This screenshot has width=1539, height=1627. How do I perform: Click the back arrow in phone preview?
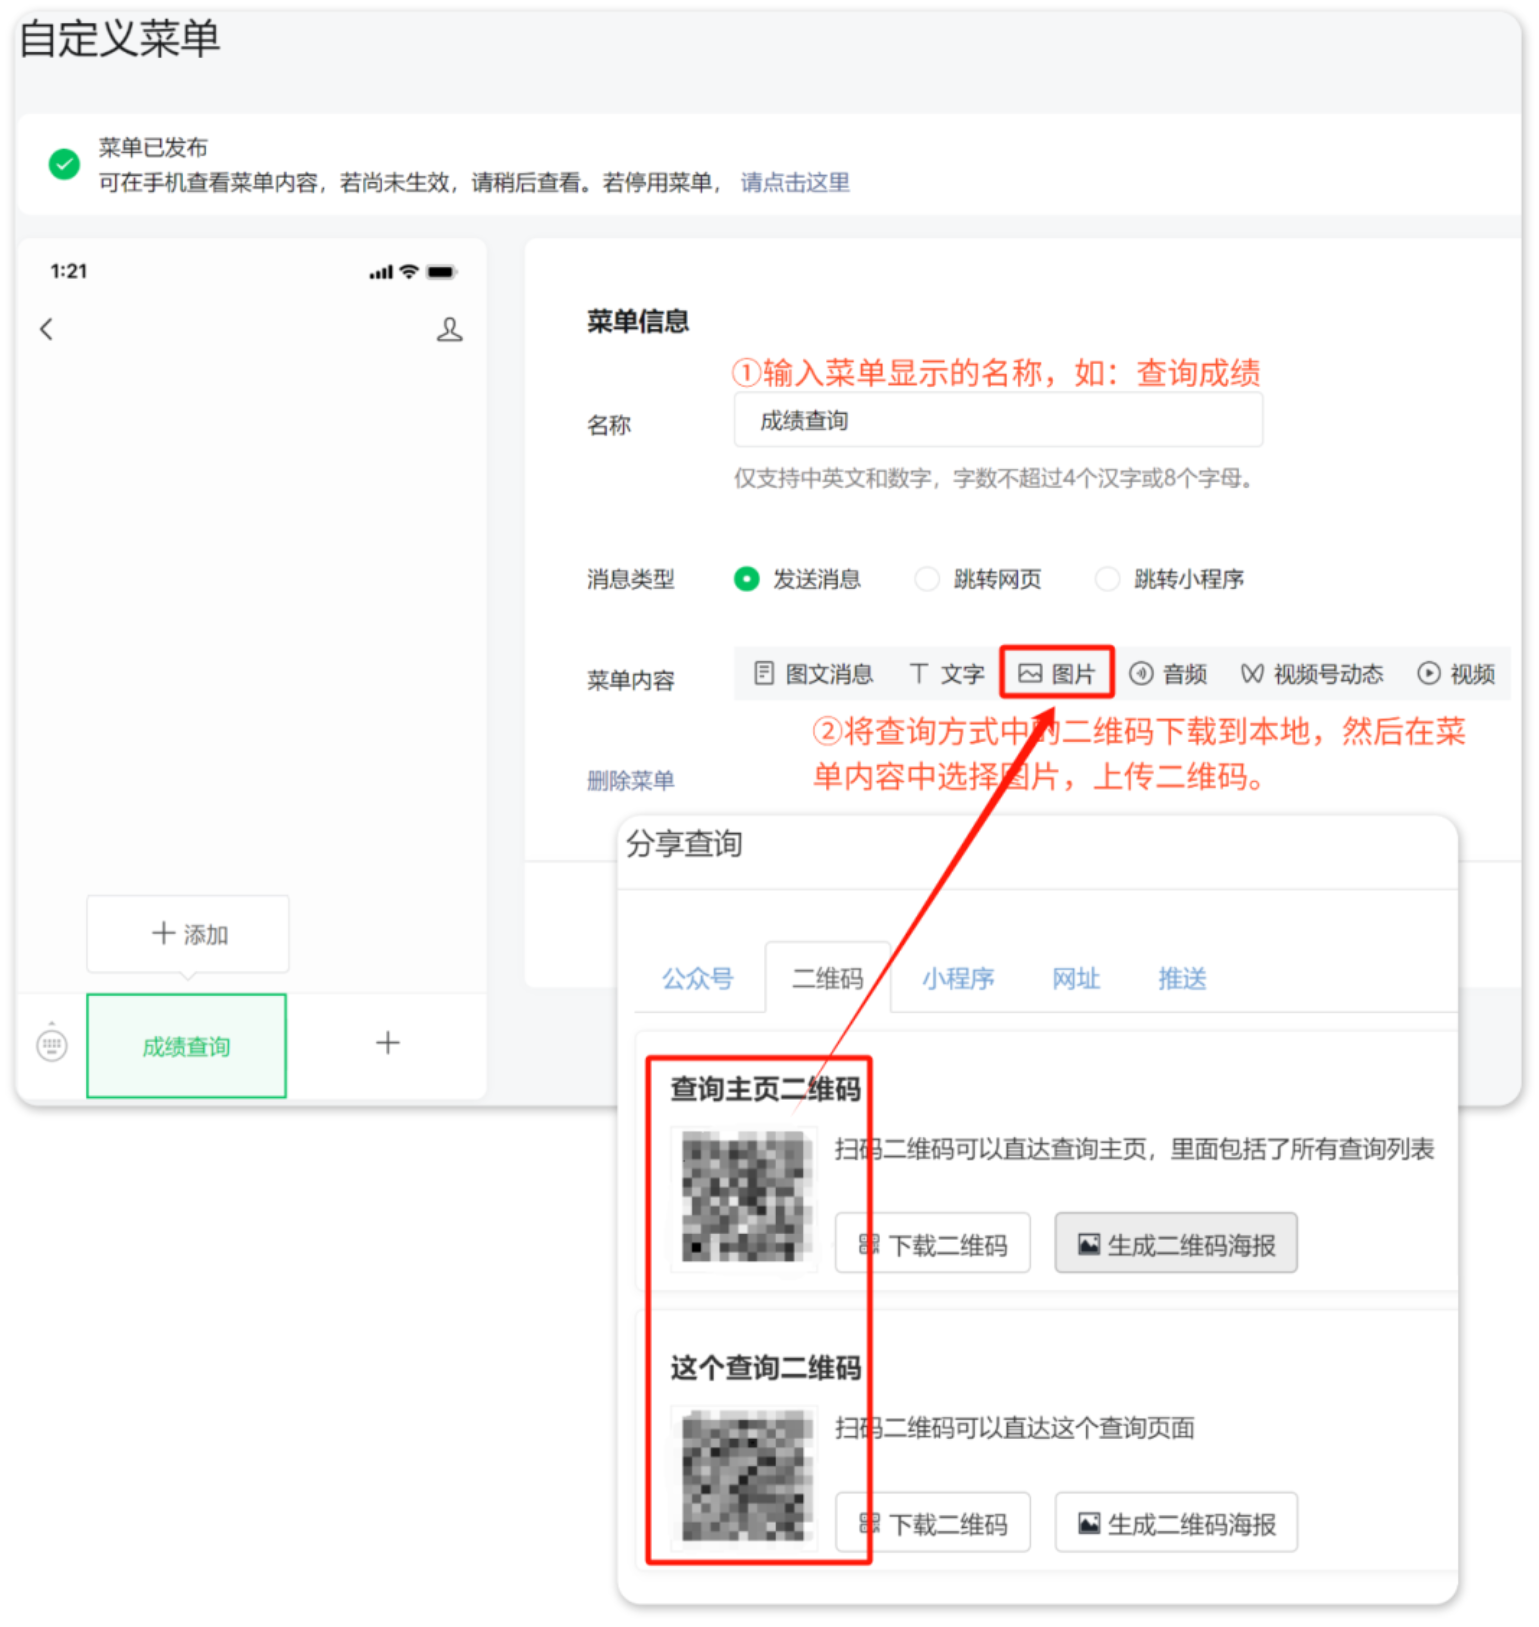pos(46,329)
